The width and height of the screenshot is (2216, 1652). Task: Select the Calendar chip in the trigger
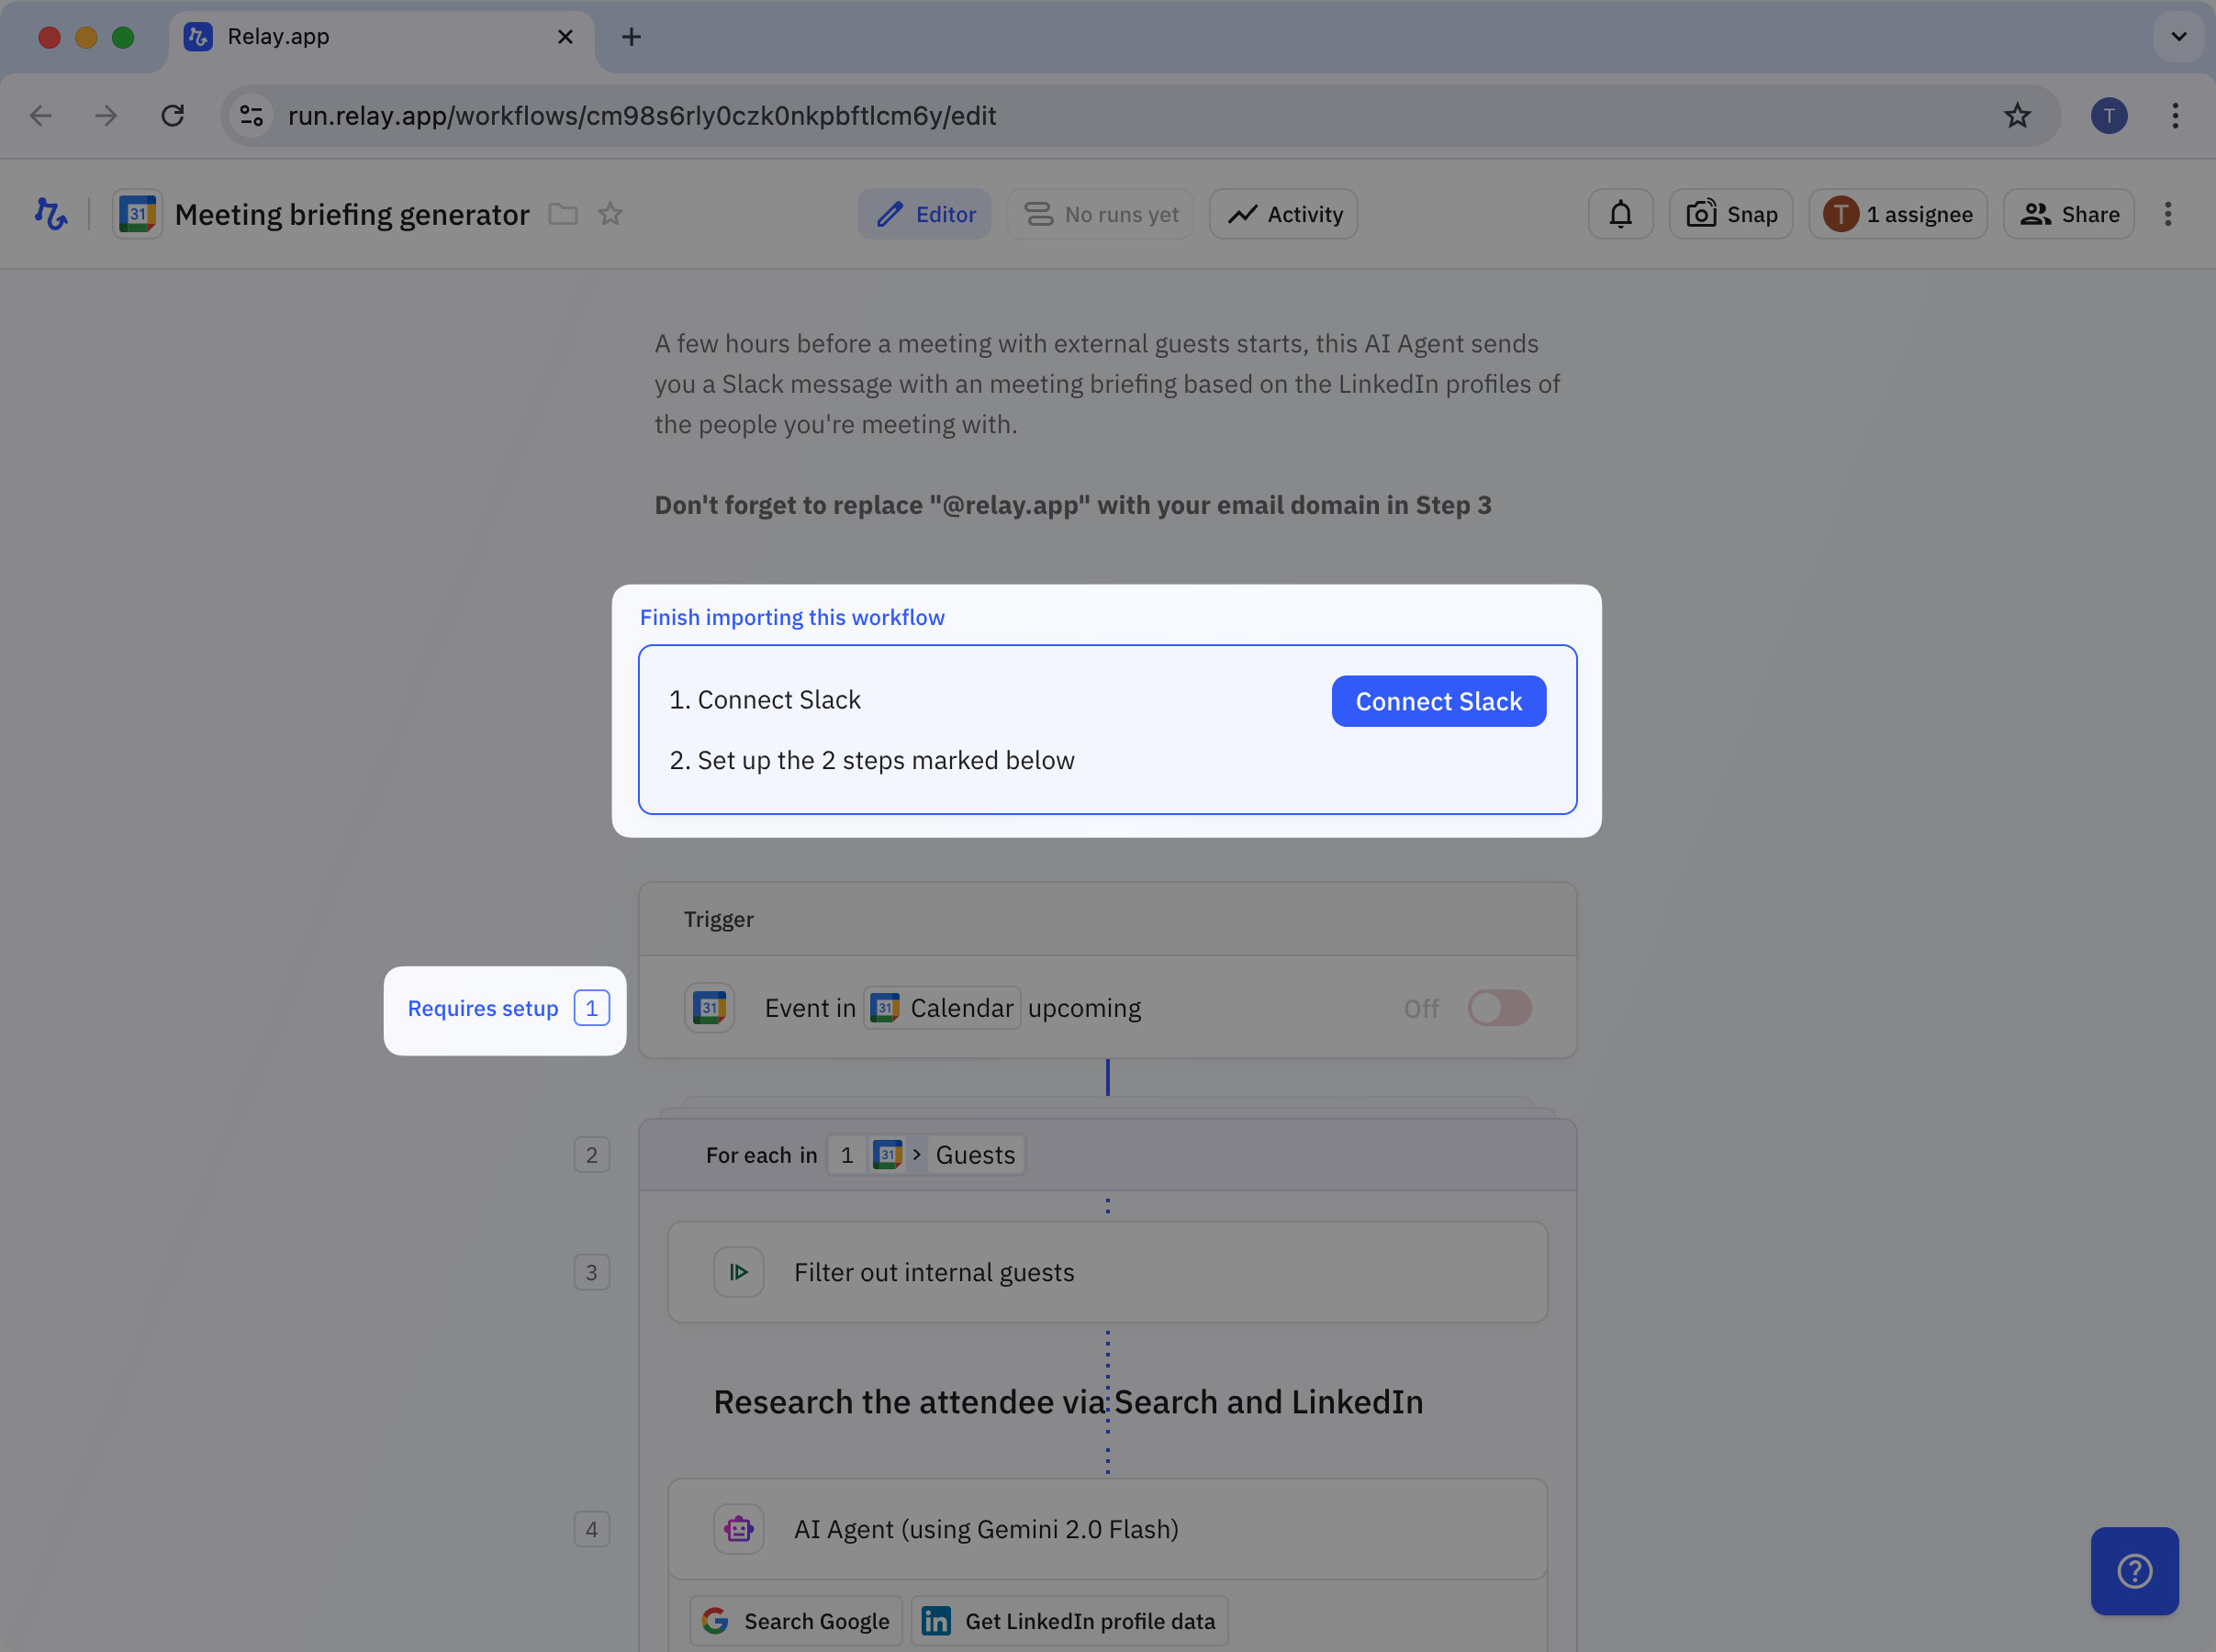click(942, 1008)
